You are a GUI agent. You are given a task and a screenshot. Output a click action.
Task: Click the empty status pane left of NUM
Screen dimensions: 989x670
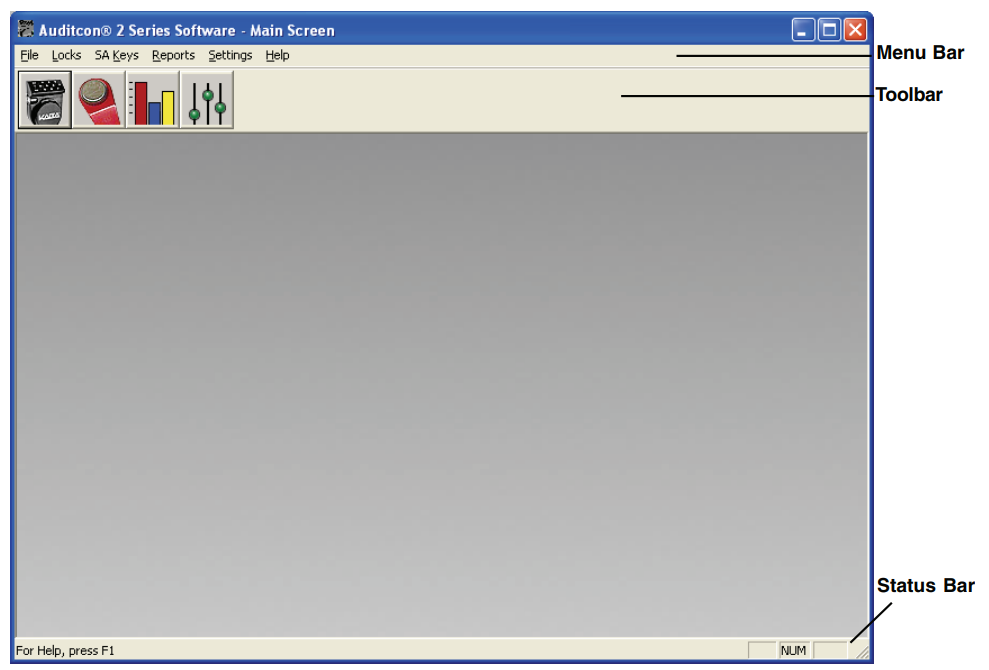pyautogui.click(x=761, y=651)
